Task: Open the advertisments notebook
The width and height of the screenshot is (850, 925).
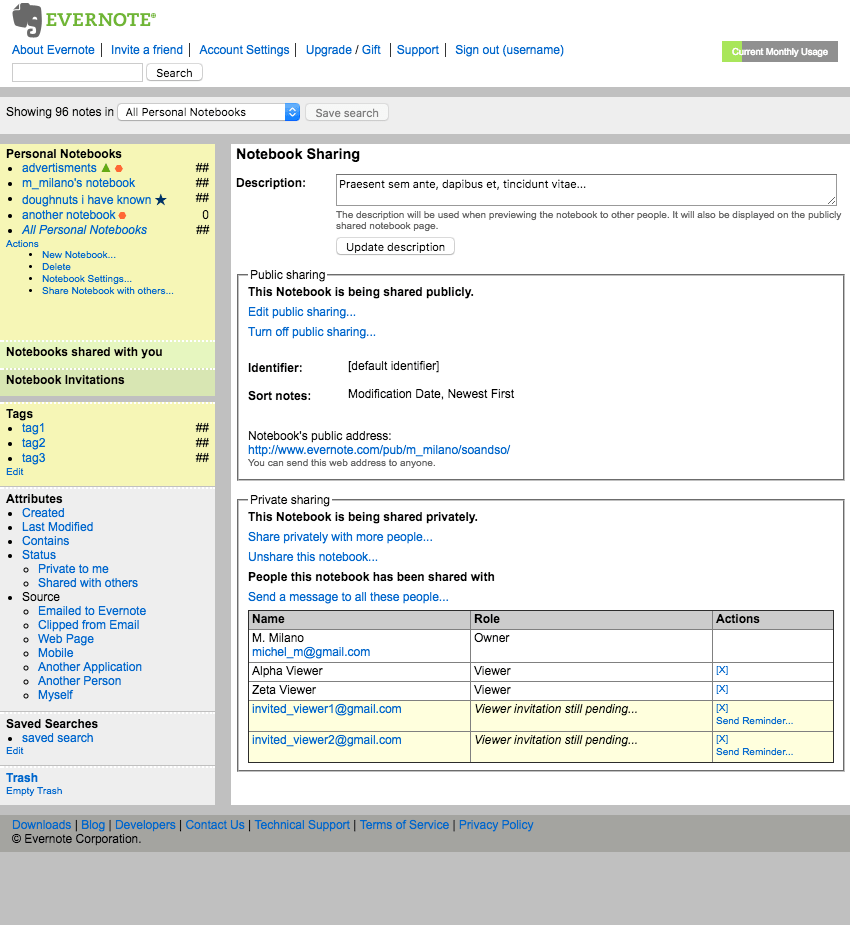Action: pos(59,168)
